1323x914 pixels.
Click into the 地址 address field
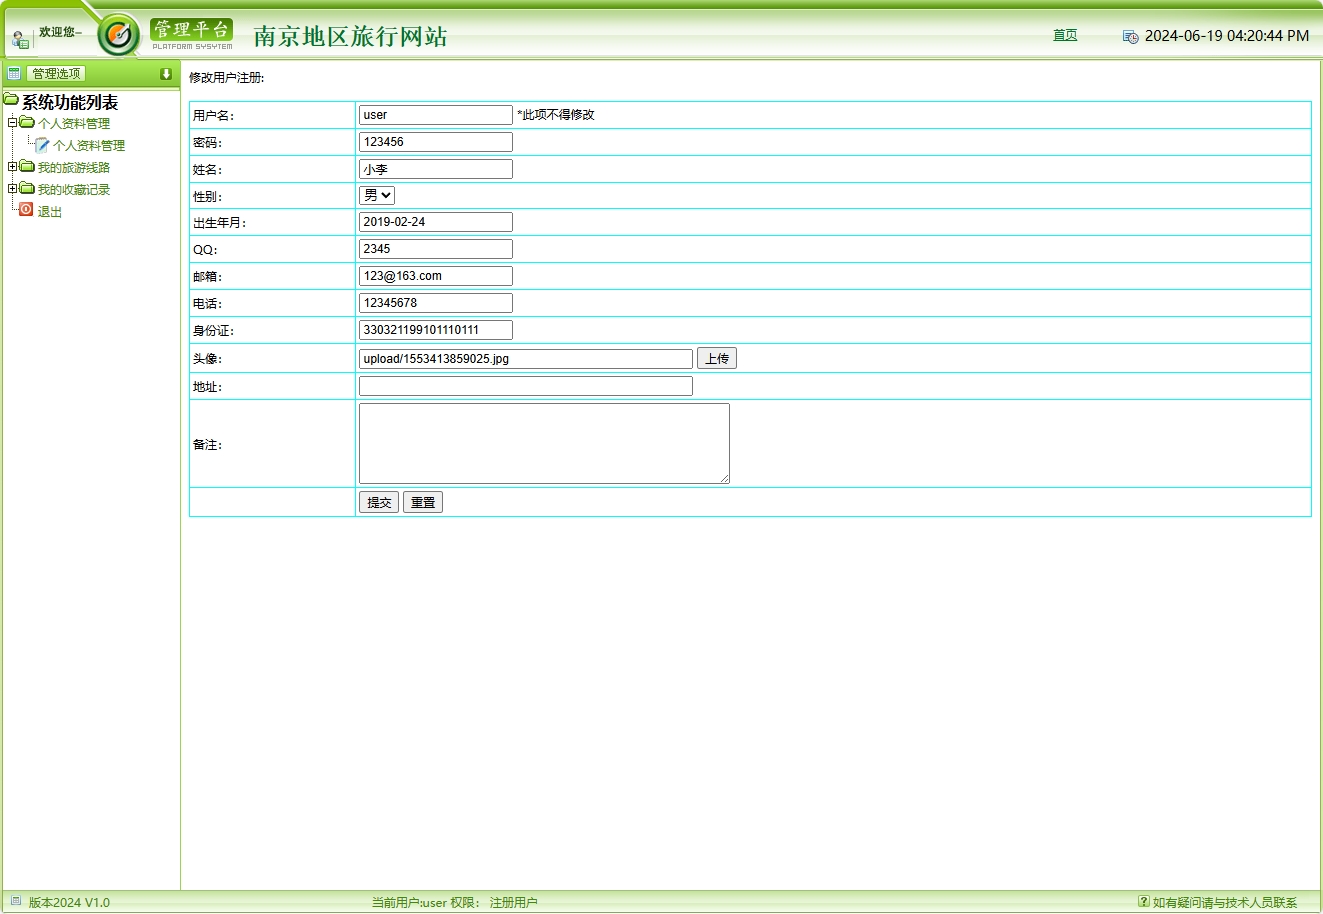(x=525, y=386)
